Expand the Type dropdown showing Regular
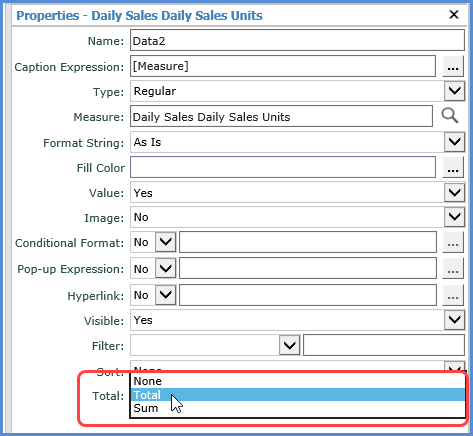 (x=455, y=91)
